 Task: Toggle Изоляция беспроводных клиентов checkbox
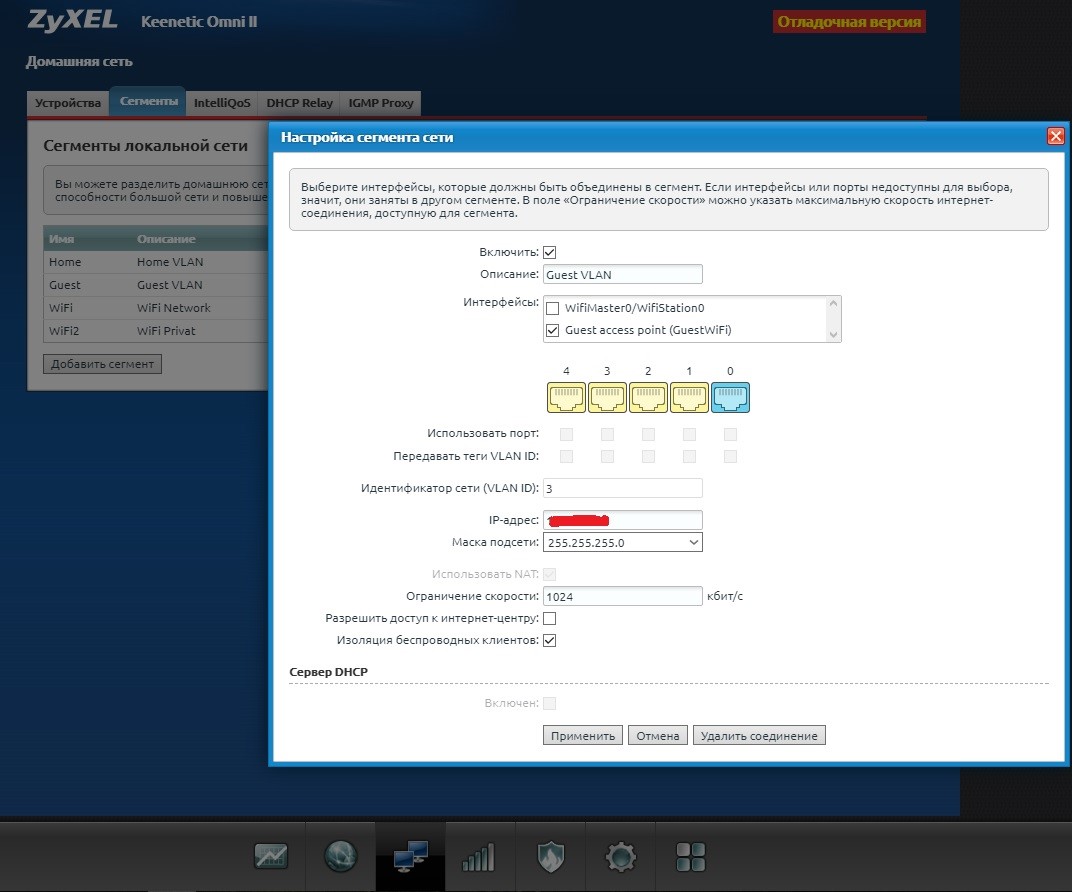click(550, 640)
